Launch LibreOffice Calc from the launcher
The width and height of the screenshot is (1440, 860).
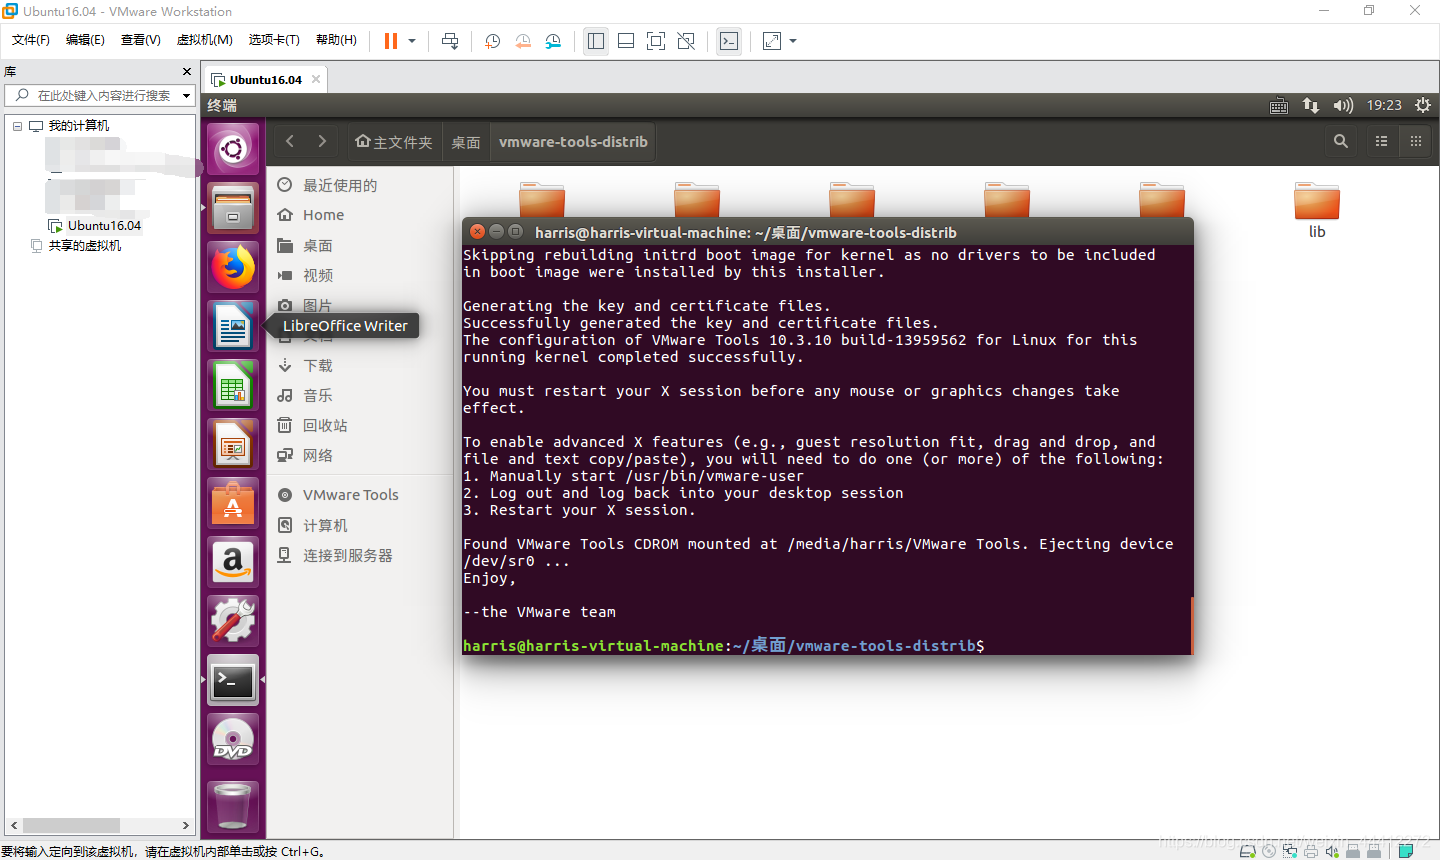233,386
